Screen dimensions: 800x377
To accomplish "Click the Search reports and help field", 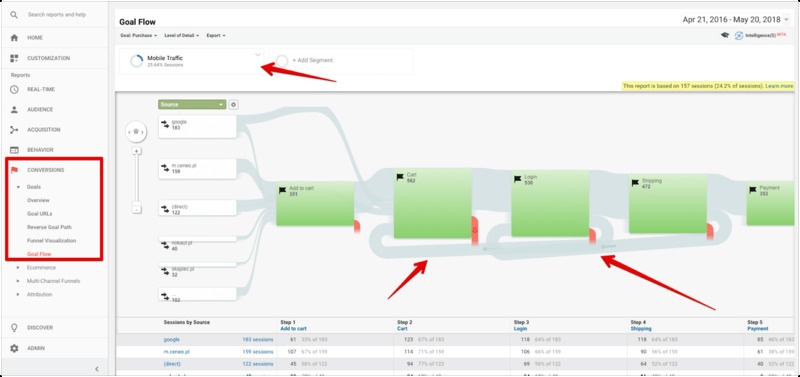I will click(57, 15).
